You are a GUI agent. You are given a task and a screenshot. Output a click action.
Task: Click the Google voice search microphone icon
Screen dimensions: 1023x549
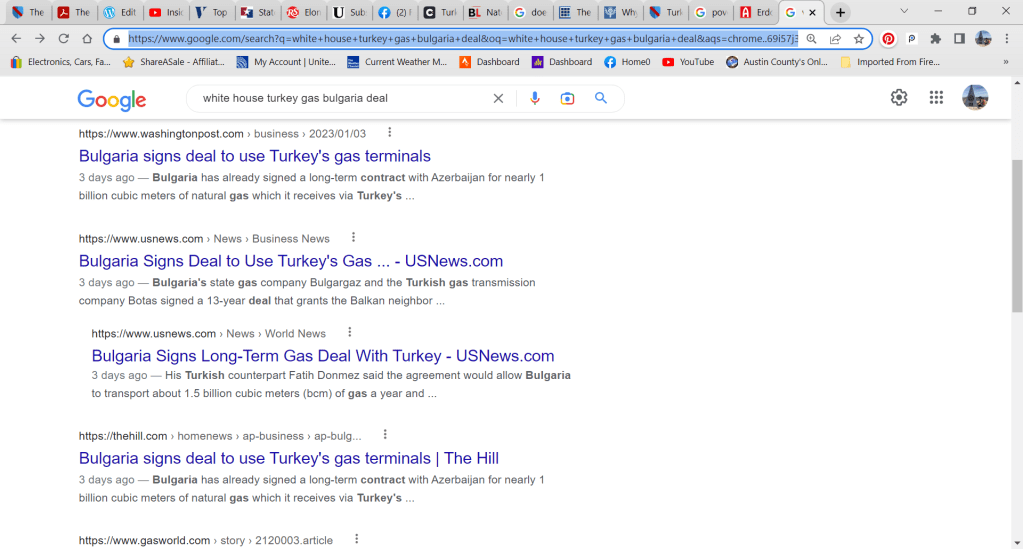click(535, 98)
